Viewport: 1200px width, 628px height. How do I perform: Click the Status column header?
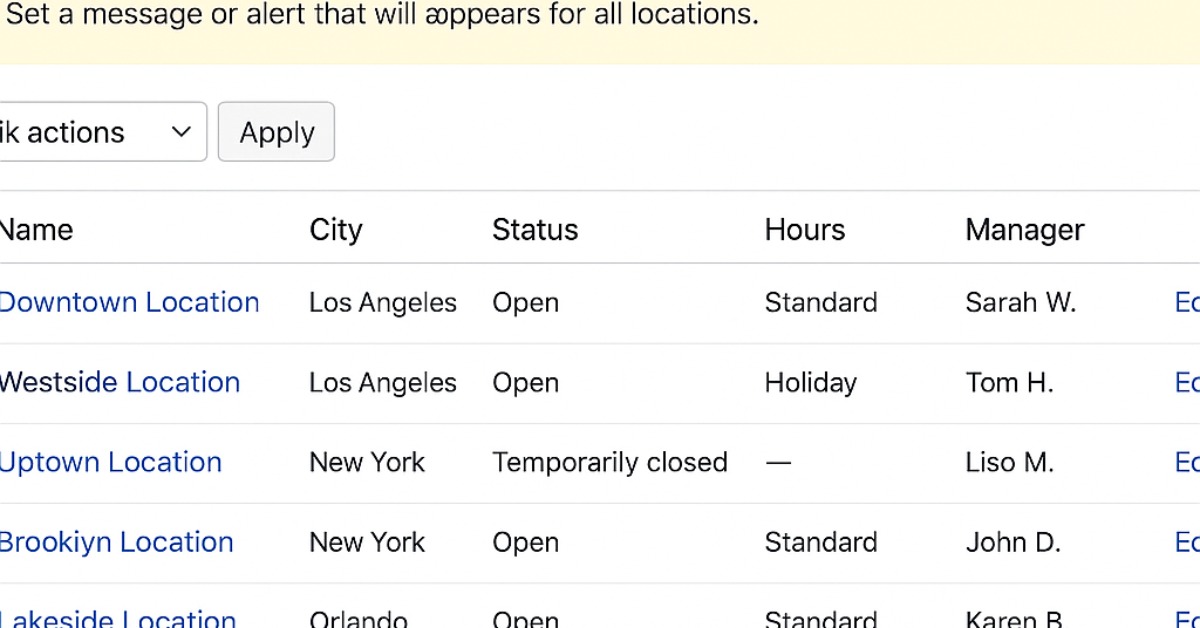pyautogui.click(x=535, y=230)
